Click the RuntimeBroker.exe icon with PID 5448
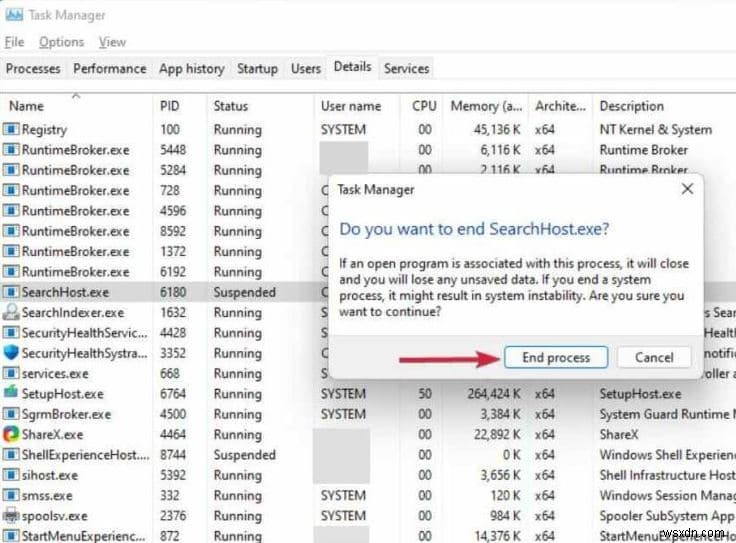This screenshot has height=543, width=736. tap(11, 149)
